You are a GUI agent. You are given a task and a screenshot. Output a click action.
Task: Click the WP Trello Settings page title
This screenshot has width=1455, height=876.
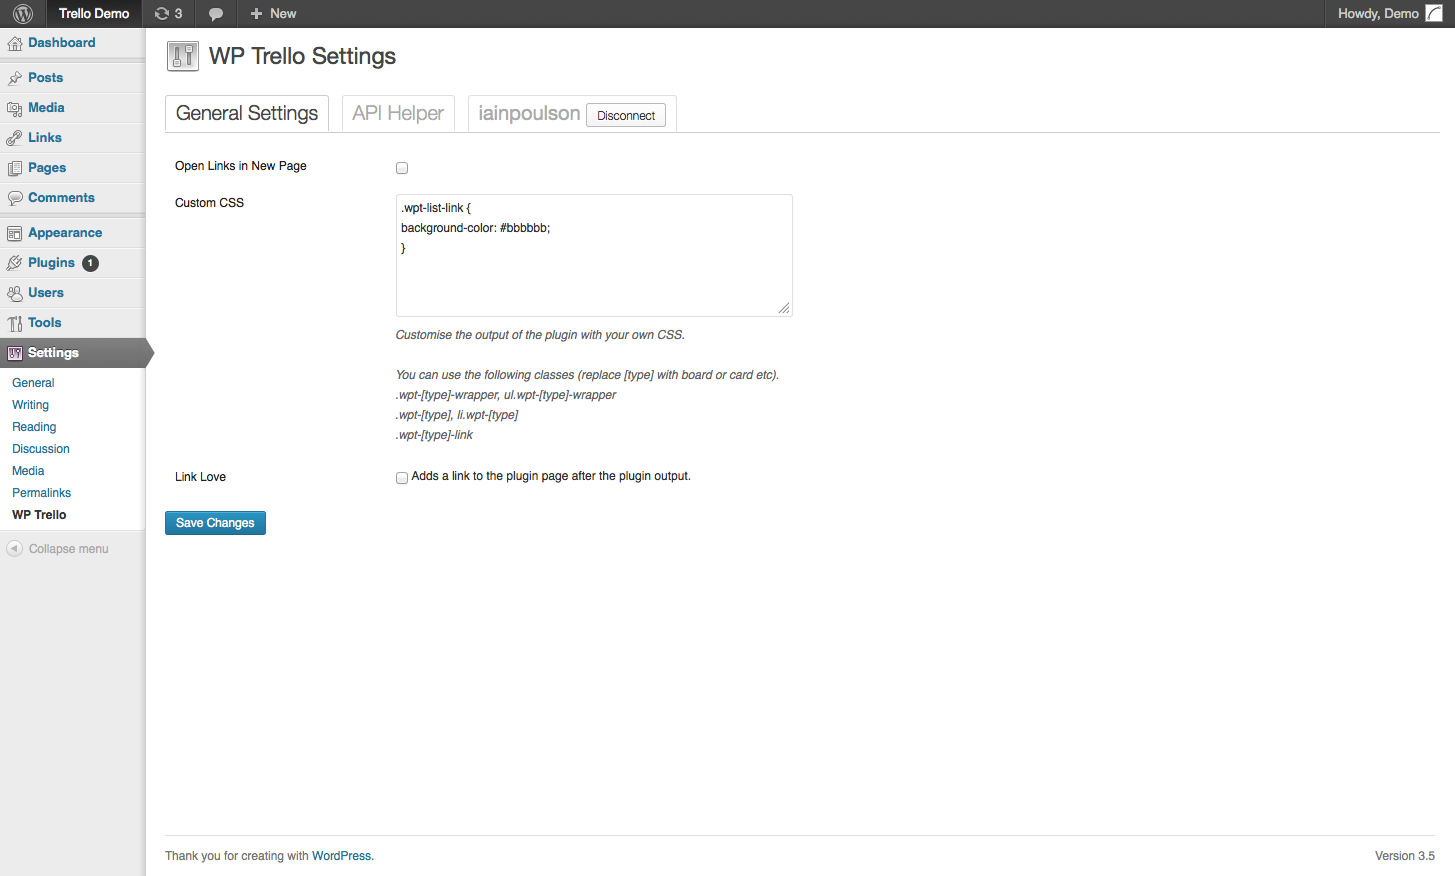[x=302, y=56]
